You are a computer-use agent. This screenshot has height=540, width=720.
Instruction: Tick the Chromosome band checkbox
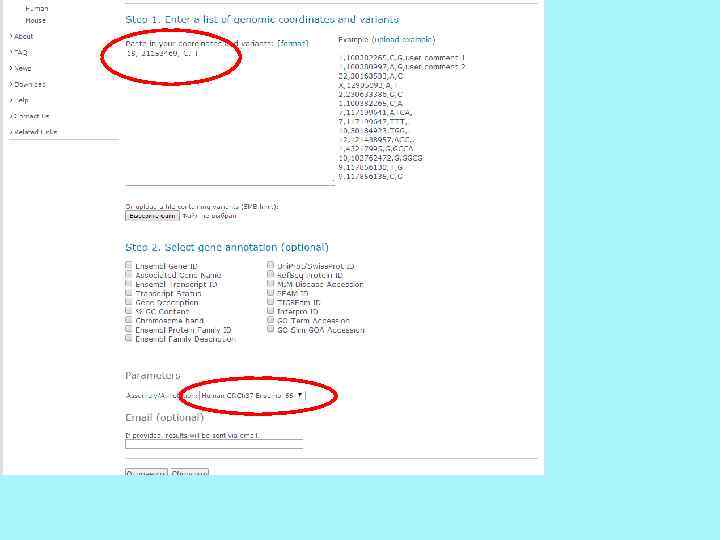click(x=129, y=320)
